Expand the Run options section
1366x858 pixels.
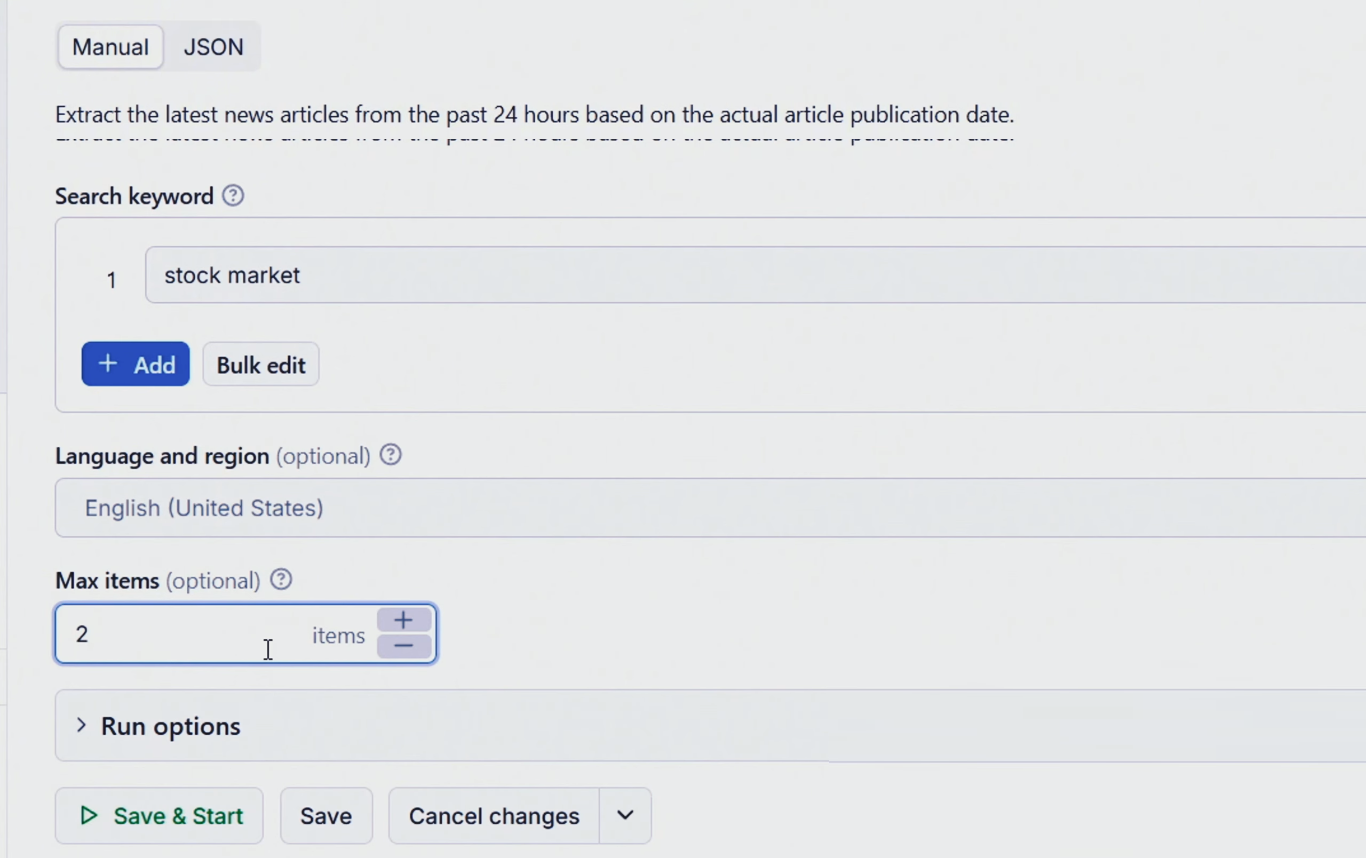tap(171, 726)
